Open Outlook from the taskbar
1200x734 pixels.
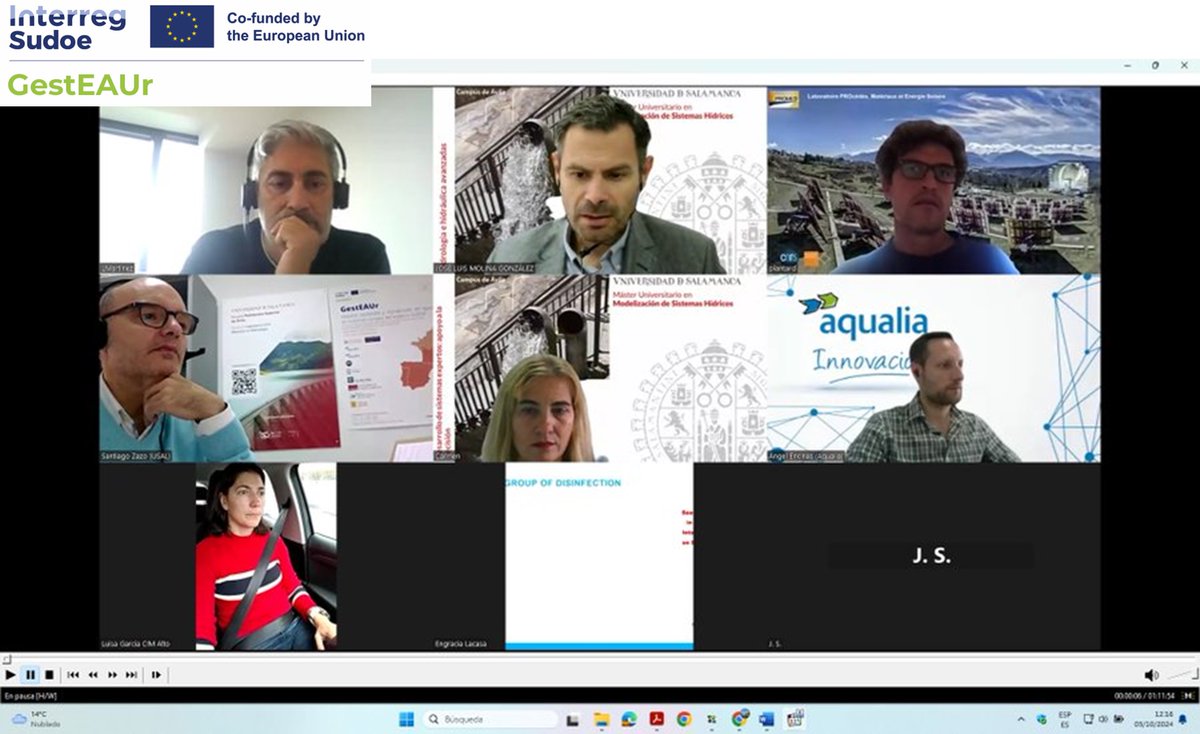(767, 718)
